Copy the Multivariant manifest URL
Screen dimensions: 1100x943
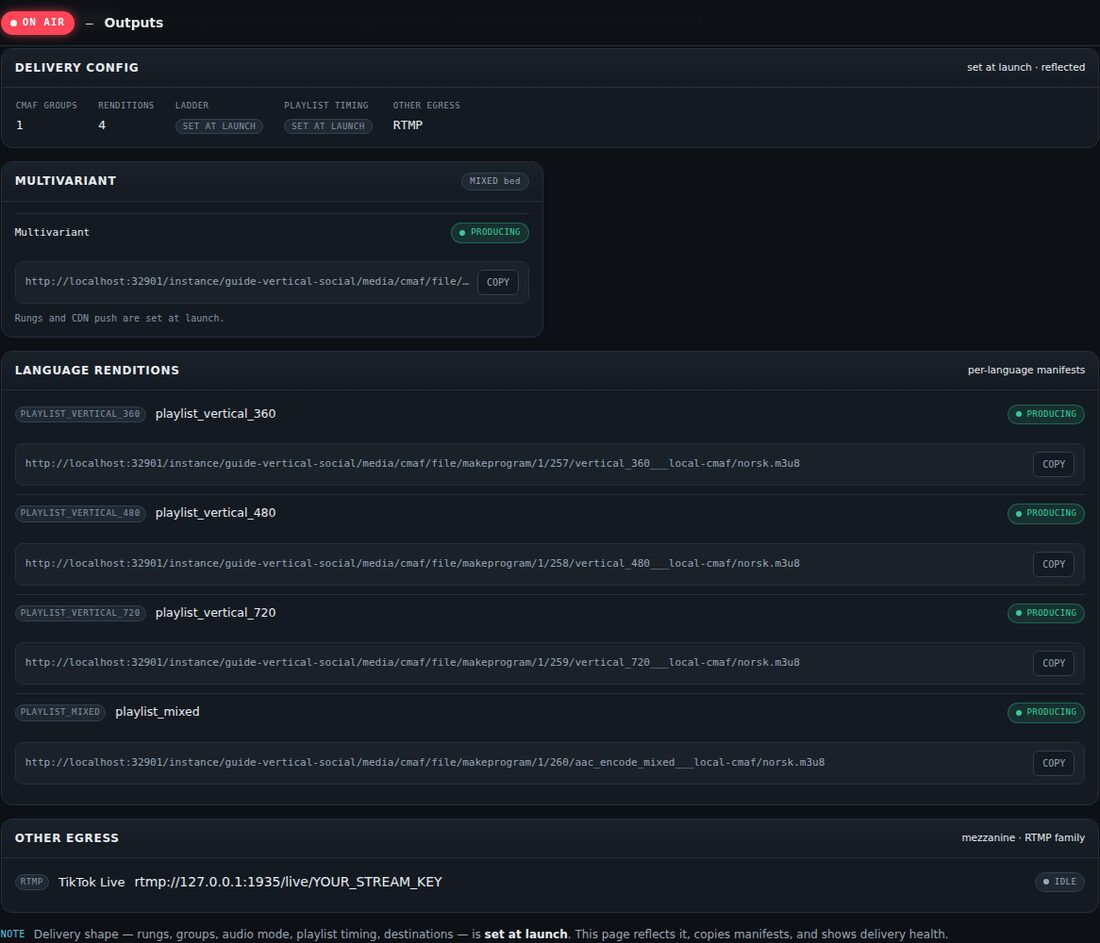[x=498, y=282]
